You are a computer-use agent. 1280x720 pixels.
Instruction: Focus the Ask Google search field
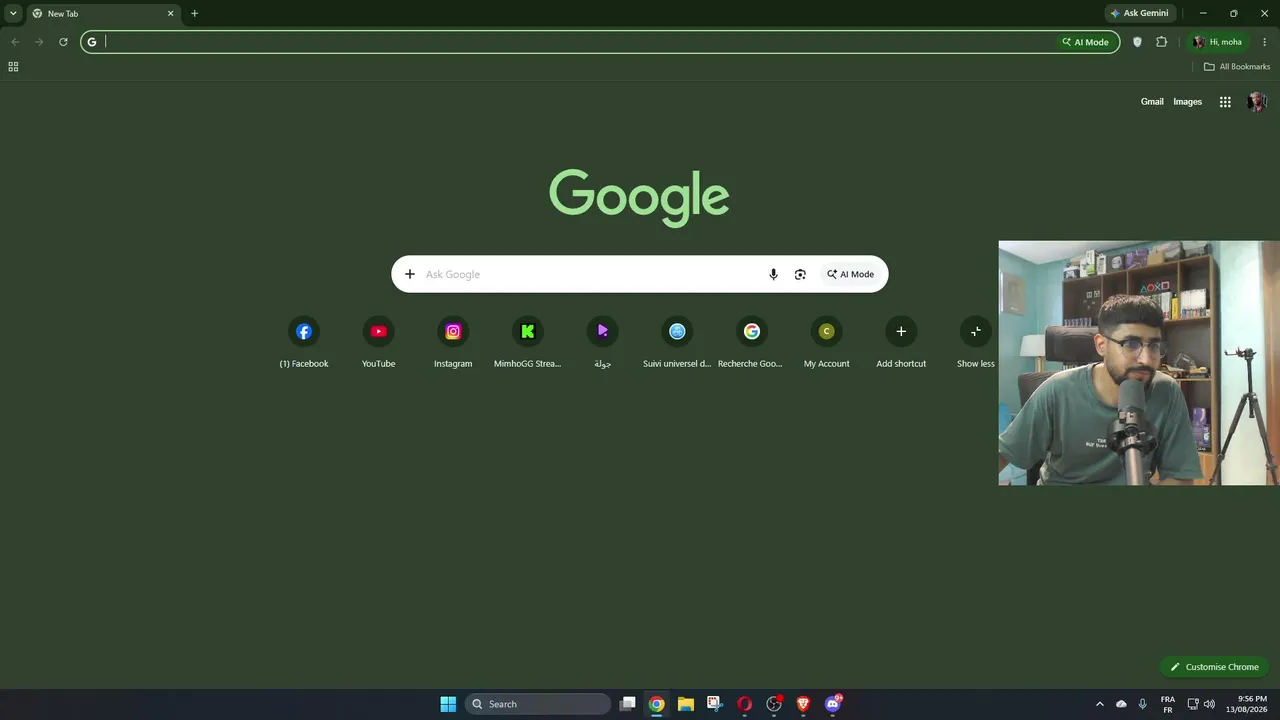point(590,274)
